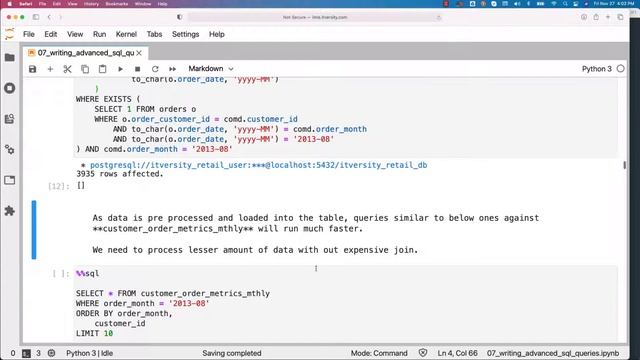Open the Safari share icon
This screenshot has height=360, width=640.
[596, 17]
